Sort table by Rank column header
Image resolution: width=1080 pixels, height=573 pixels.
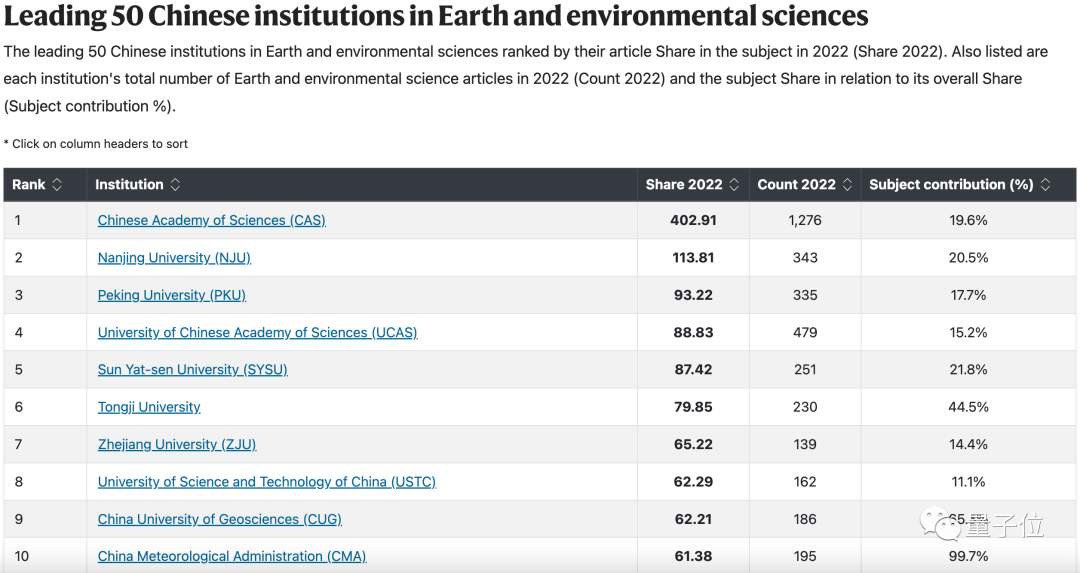(x=29, y=185)
